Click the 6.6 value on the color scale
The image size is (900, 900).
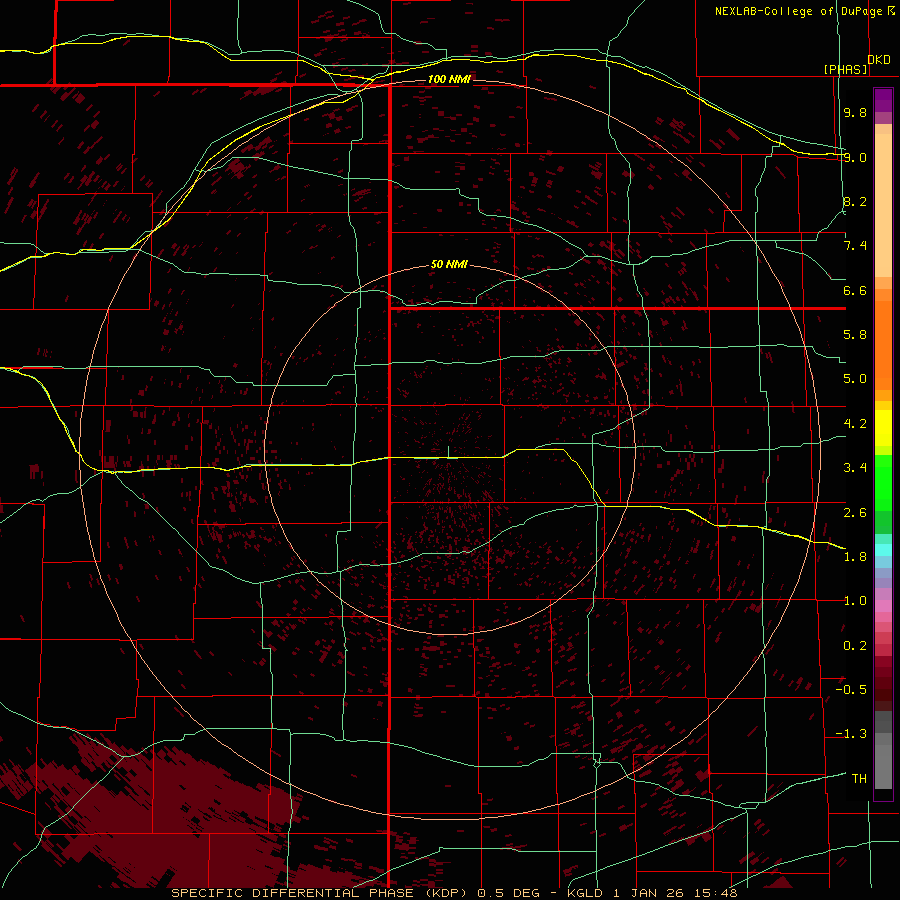point(855,290)
